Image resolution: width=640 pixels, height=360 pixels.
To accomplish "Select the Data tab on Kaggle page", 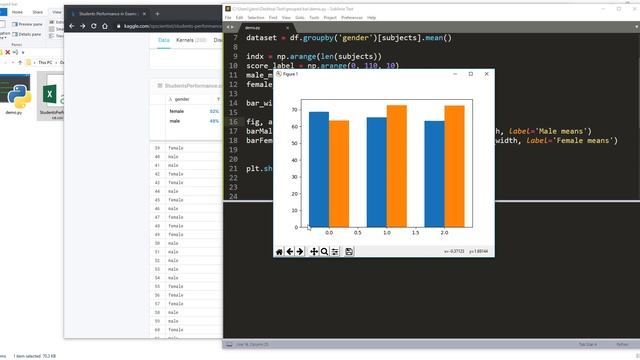I will coord(164,40).
